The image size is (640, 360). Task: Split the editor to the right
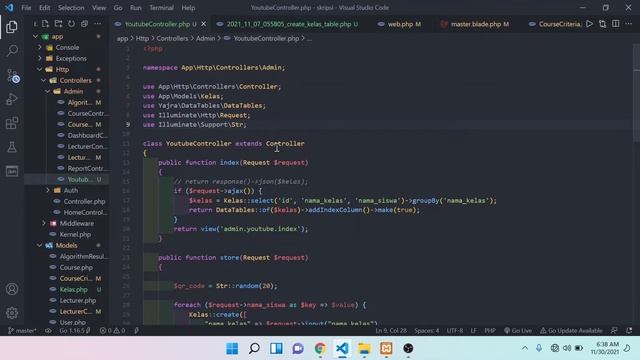click(x=616, y=24)
